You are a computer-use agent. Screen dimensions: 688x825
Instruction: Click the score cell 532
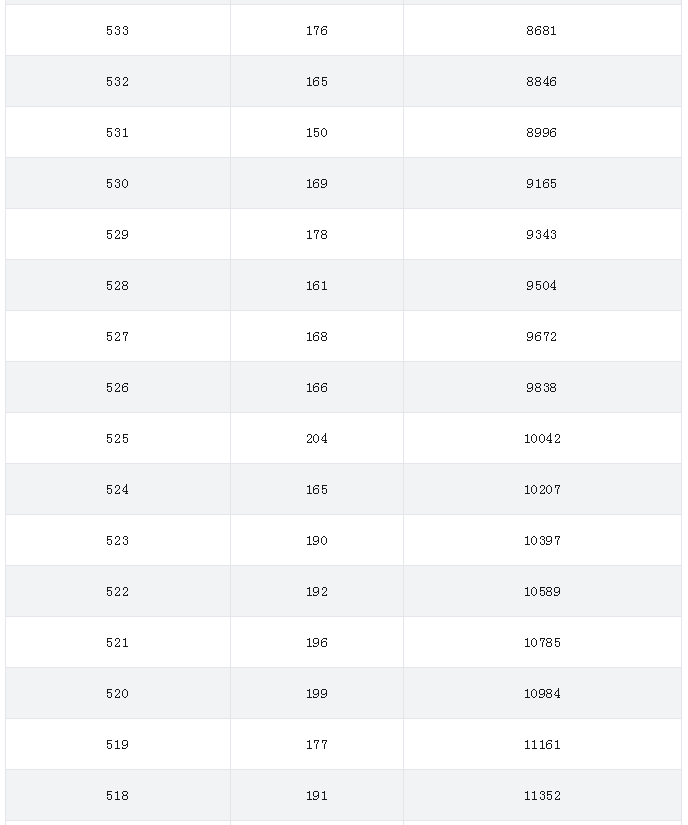click(117, 82)
